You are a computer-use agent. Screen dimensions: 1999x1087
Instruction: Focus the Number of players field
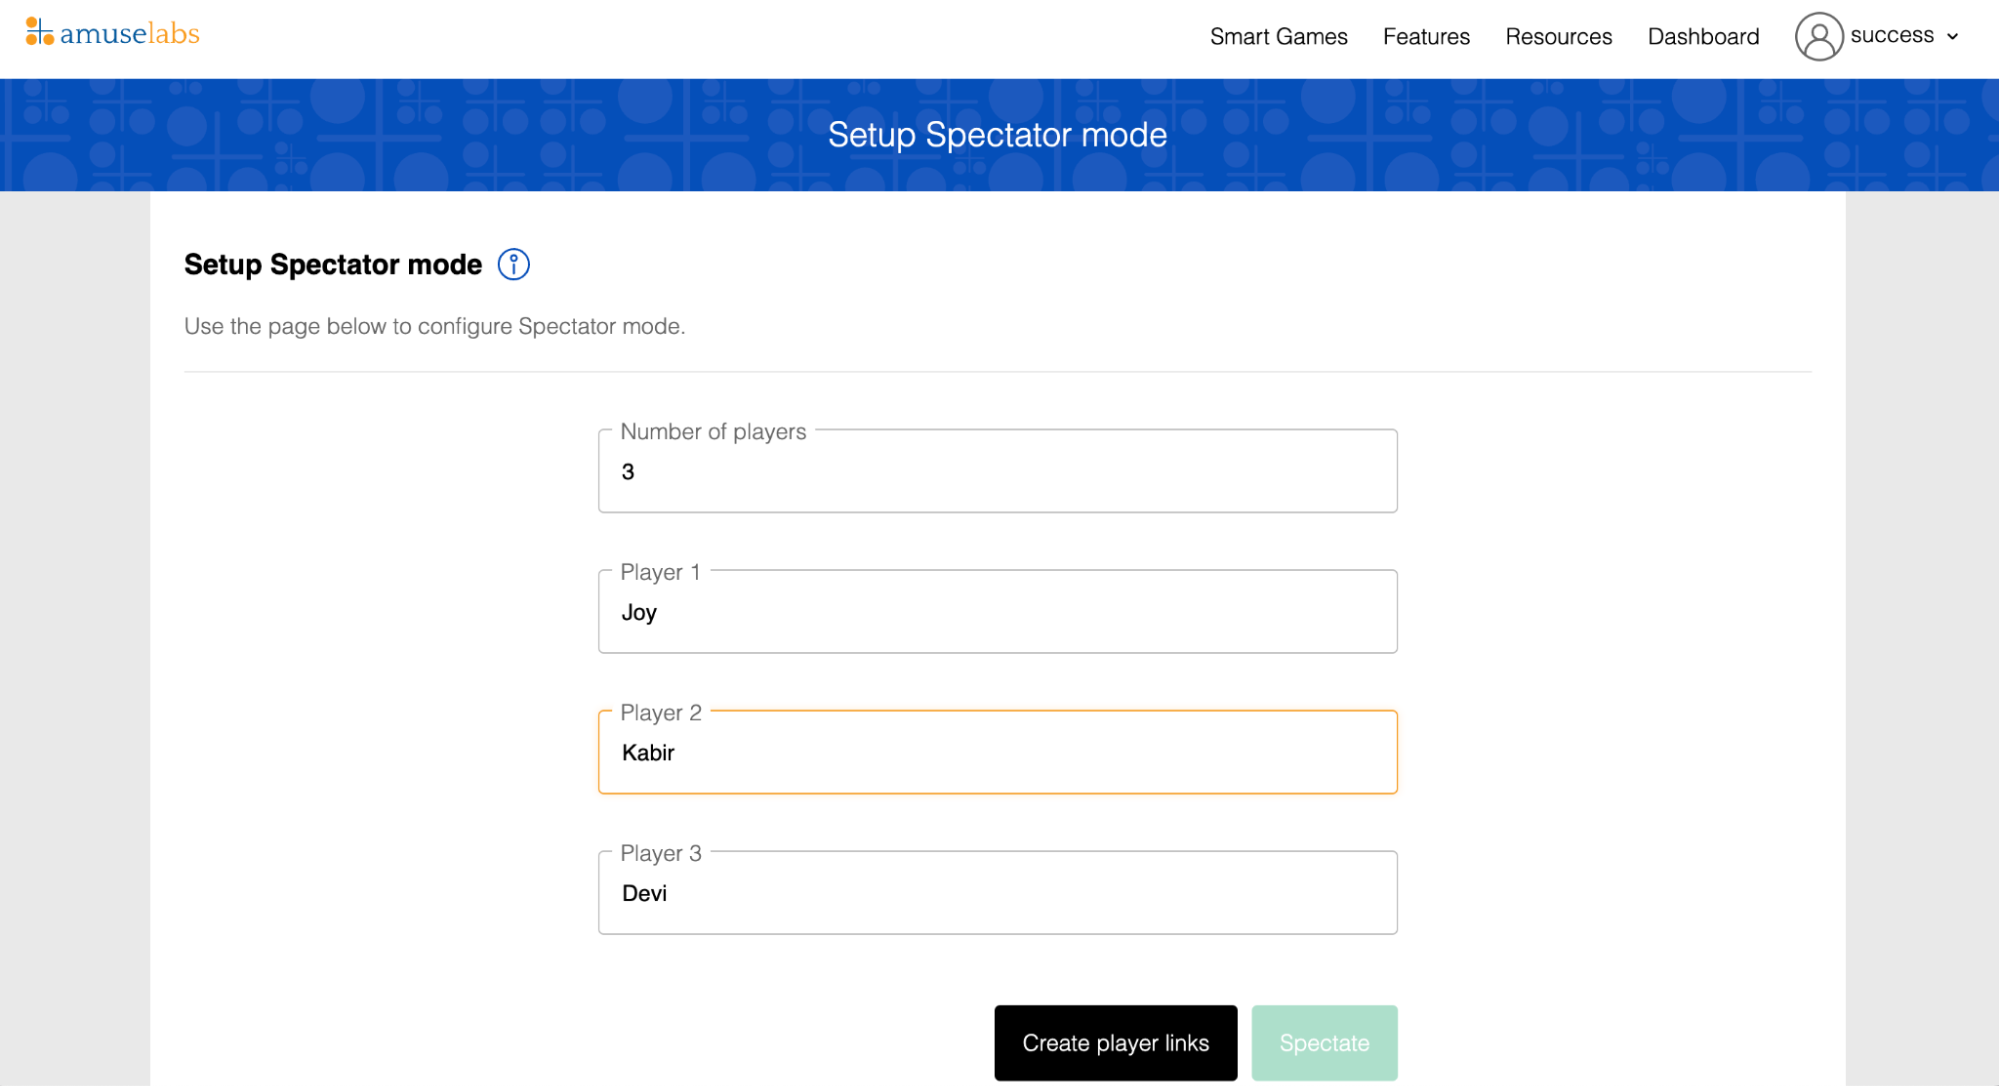997,471
